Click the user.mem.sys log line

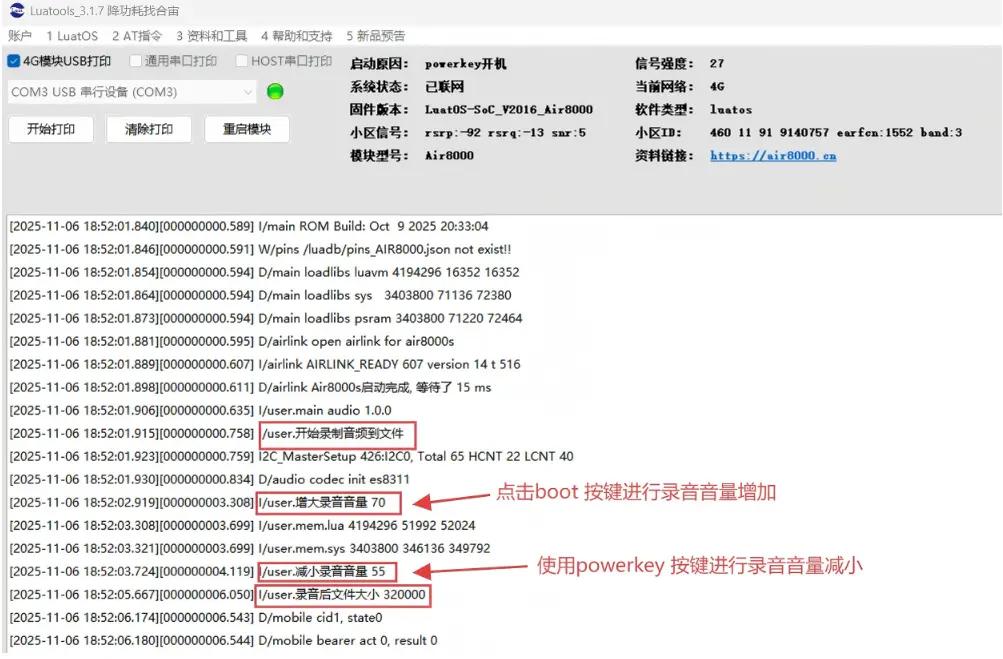coord(249,549)
